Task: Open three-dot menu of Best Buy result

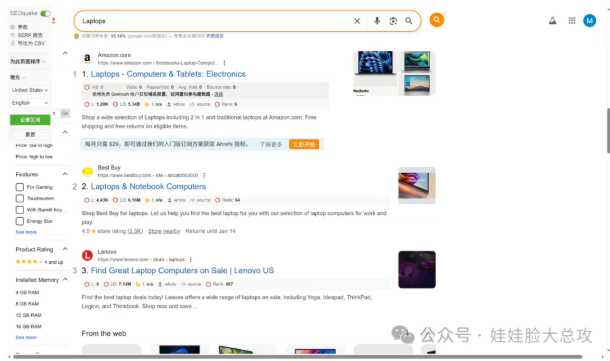Action: (x=204, y=175)
